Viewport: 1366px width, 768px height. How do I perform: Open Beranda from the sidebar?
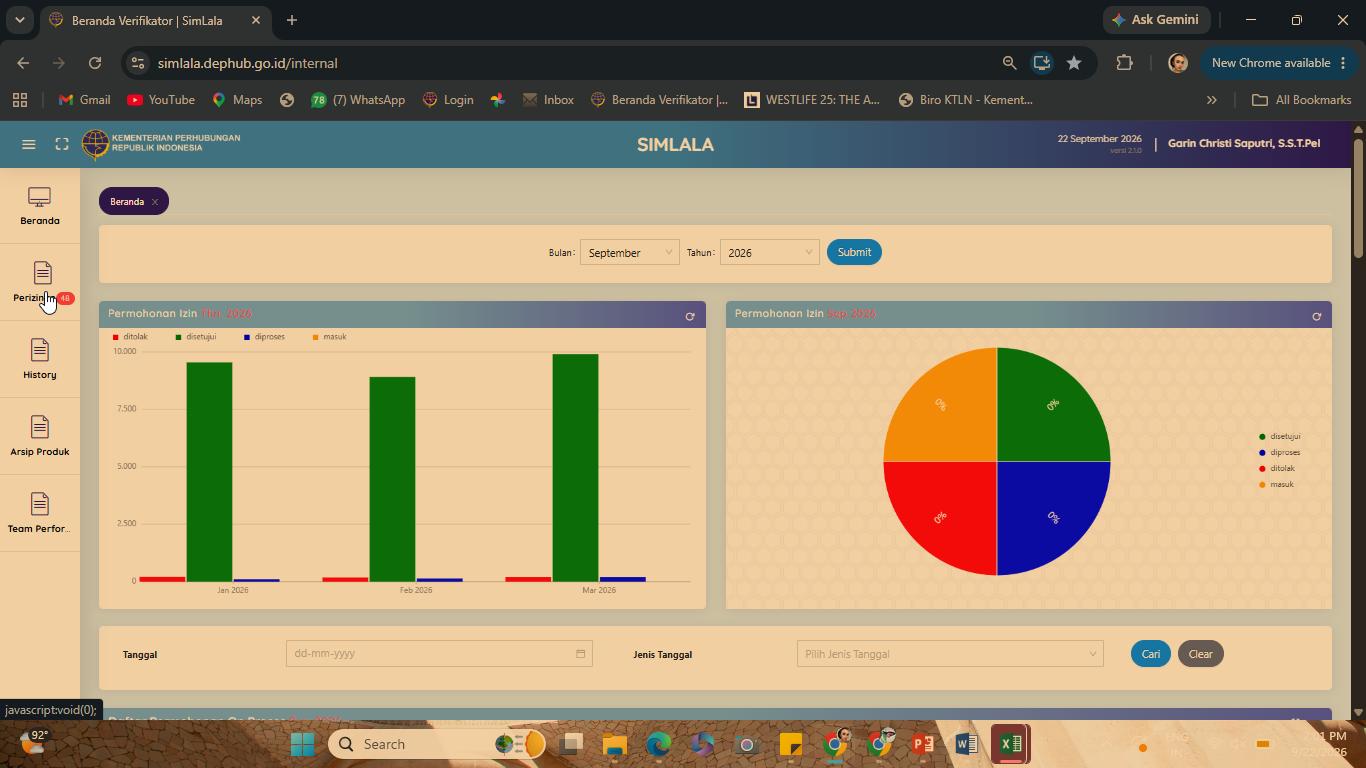(x=40, y=206)
